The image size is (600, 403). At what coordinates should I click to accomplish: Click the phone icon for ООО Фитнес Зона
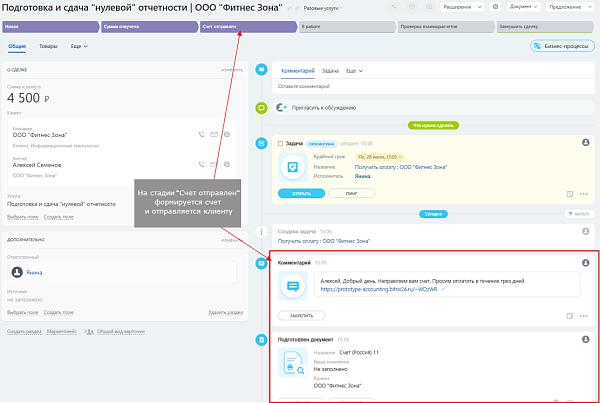point(202,134)
